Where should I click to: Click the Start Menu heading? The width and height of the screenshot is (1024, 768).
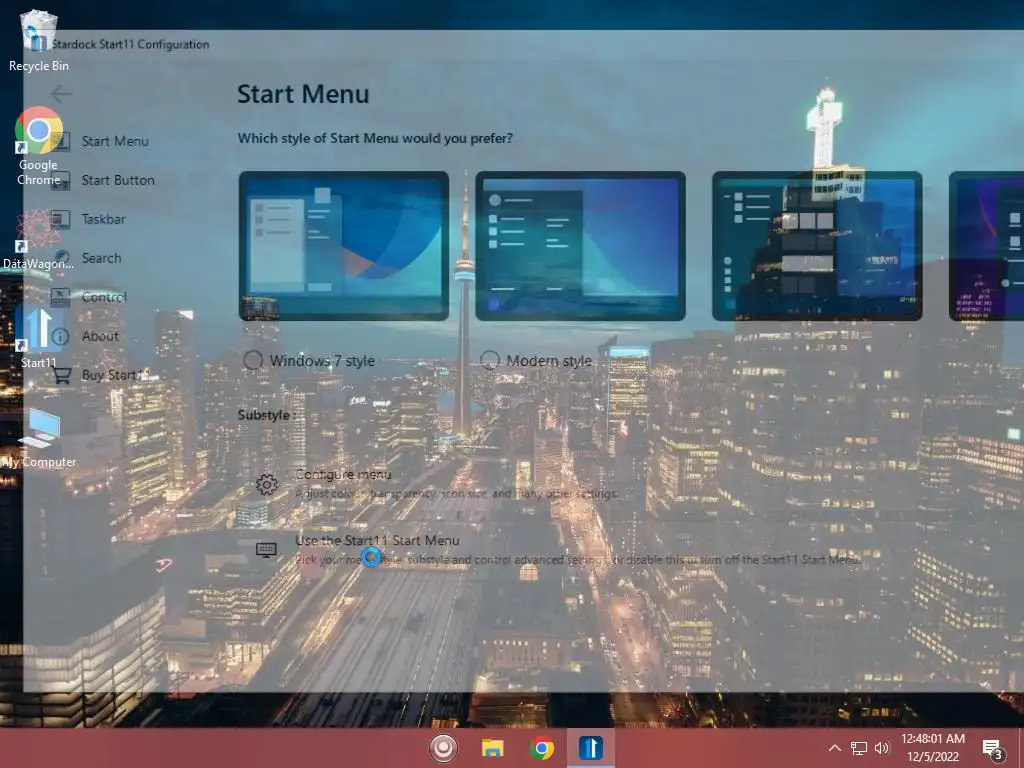click(303, 94)
